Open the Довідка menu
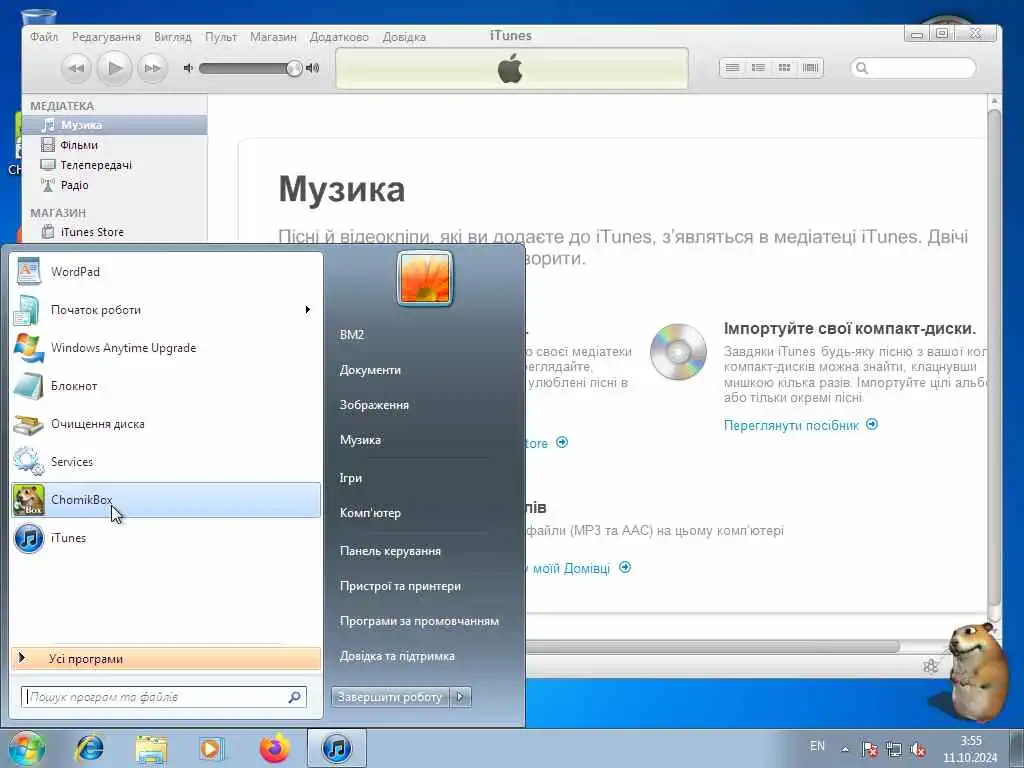The width and height of the screenshot is (1024, 768). tap(404, 37)
